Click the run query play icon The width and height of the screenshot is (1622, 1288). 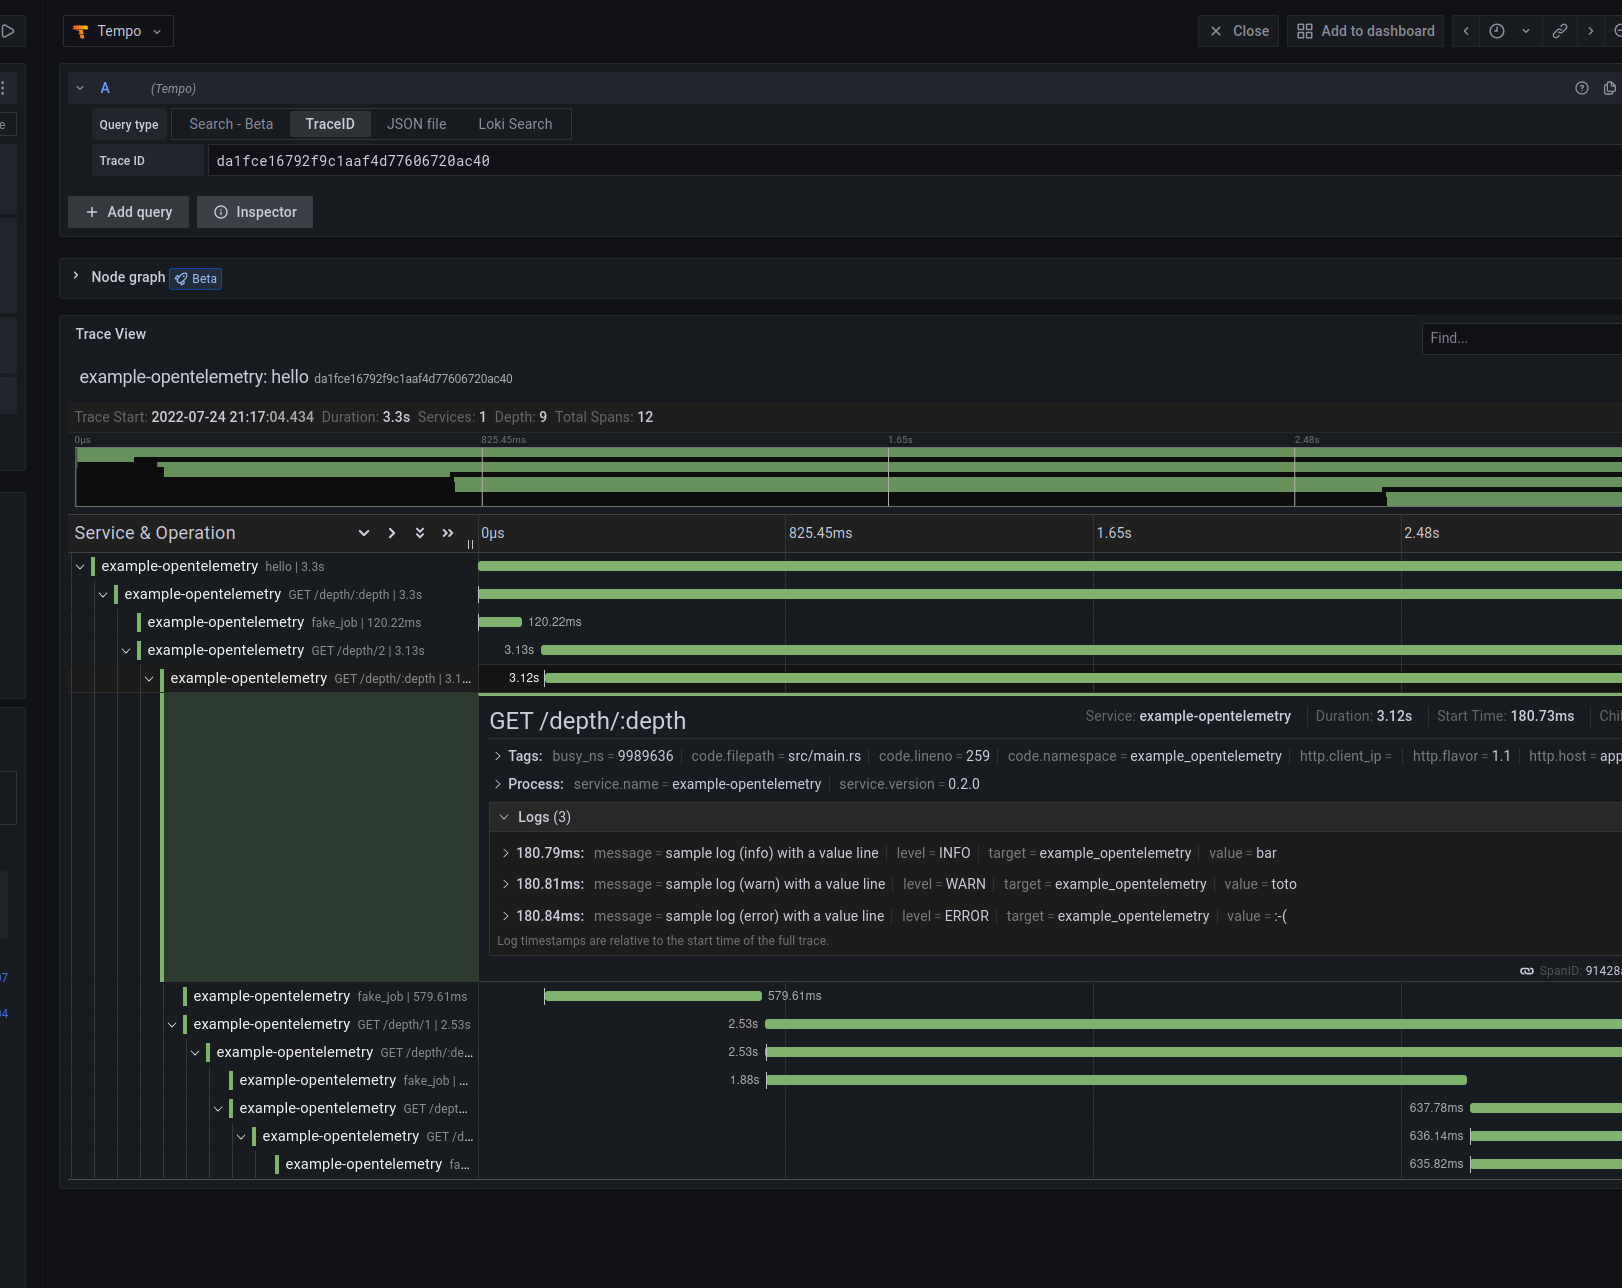click(8, 31)
